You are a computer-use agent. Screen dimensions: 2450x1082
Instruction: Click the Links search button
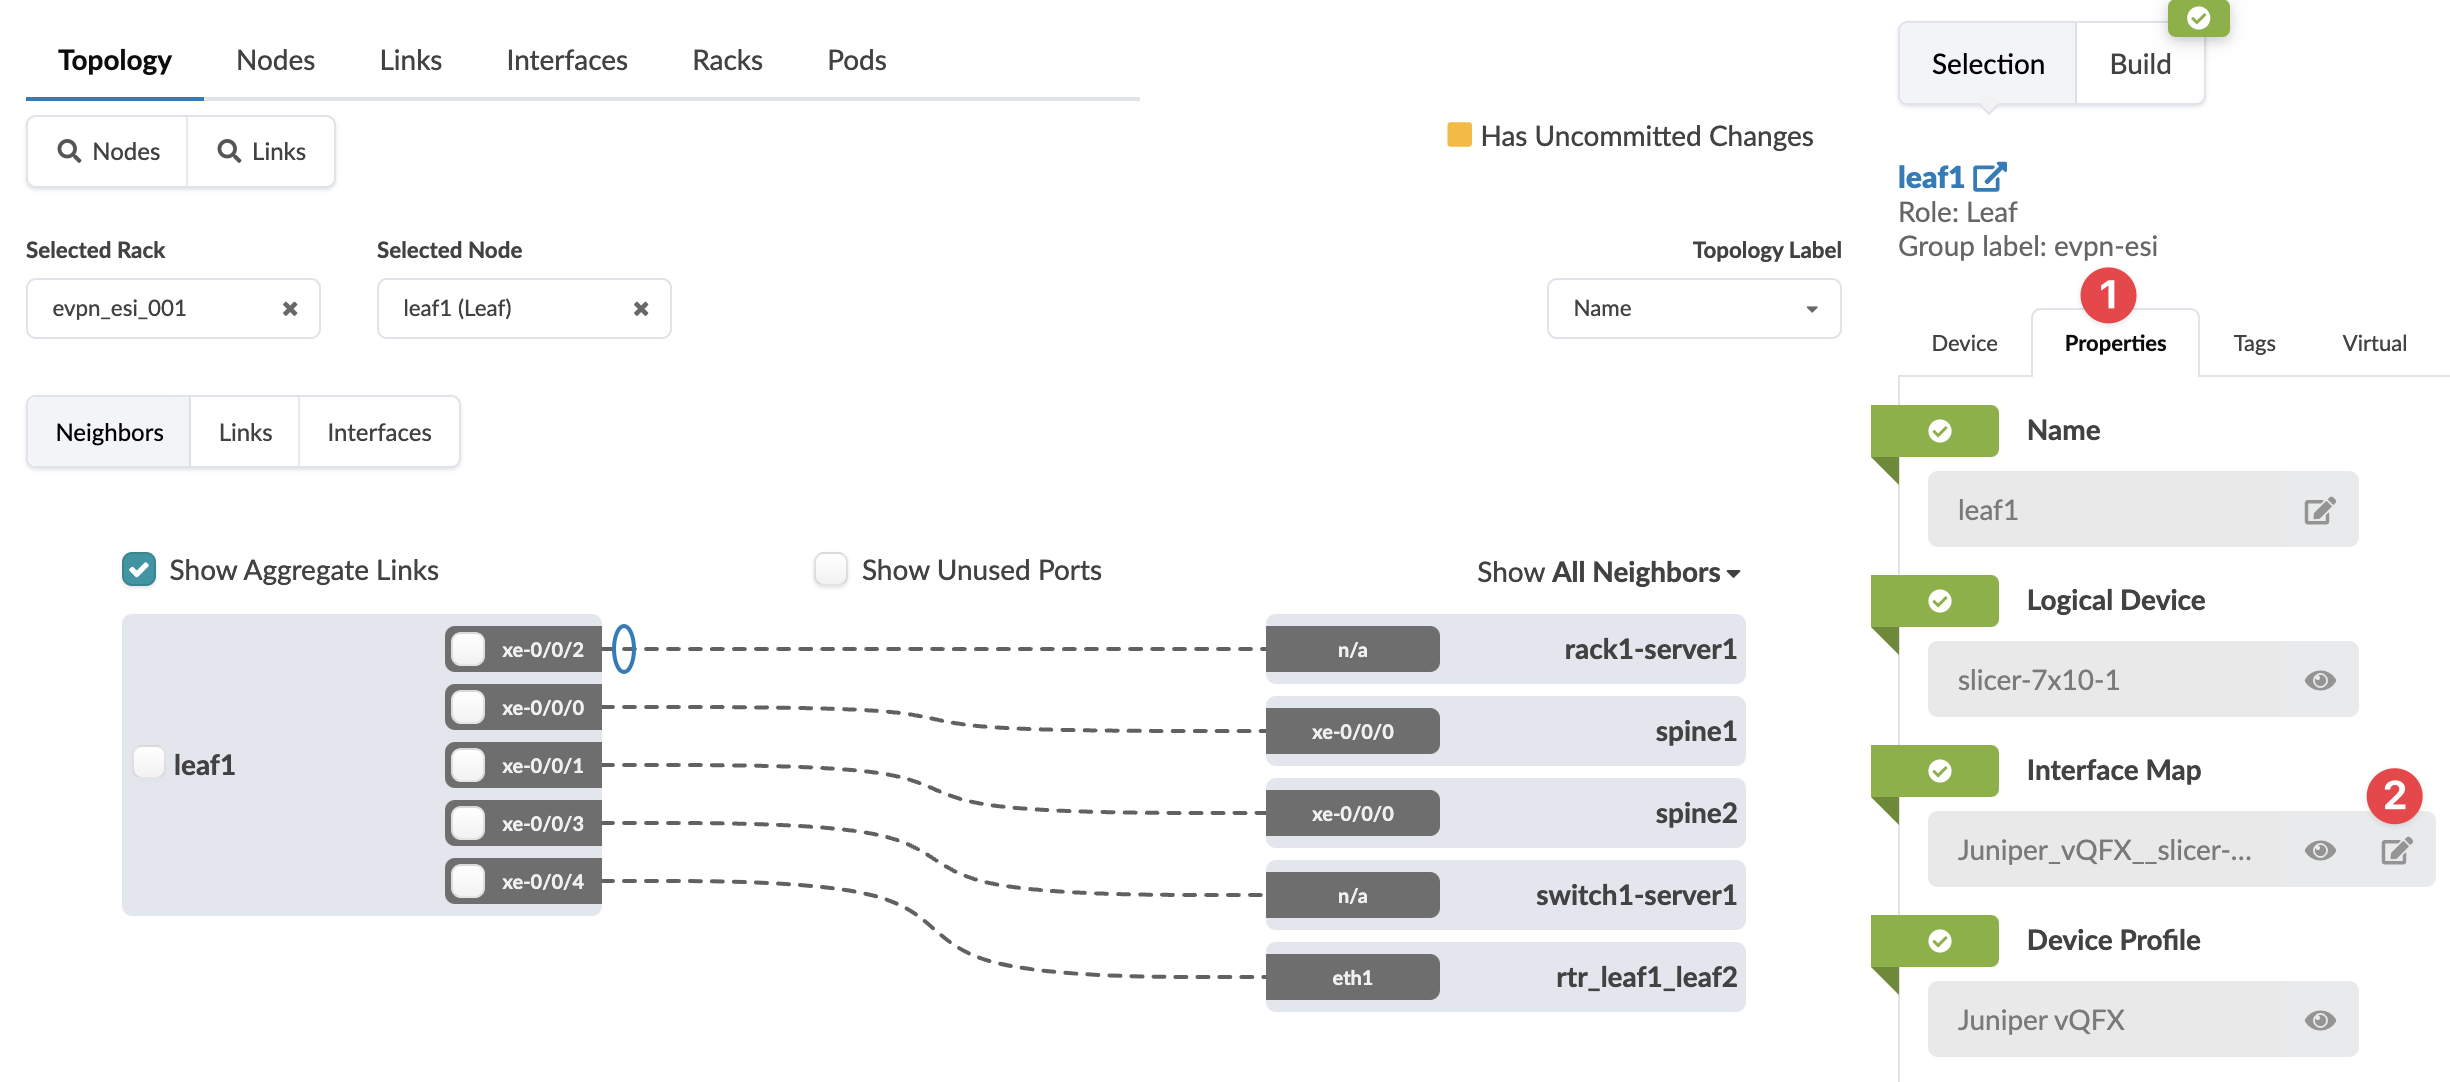point(262,152)
